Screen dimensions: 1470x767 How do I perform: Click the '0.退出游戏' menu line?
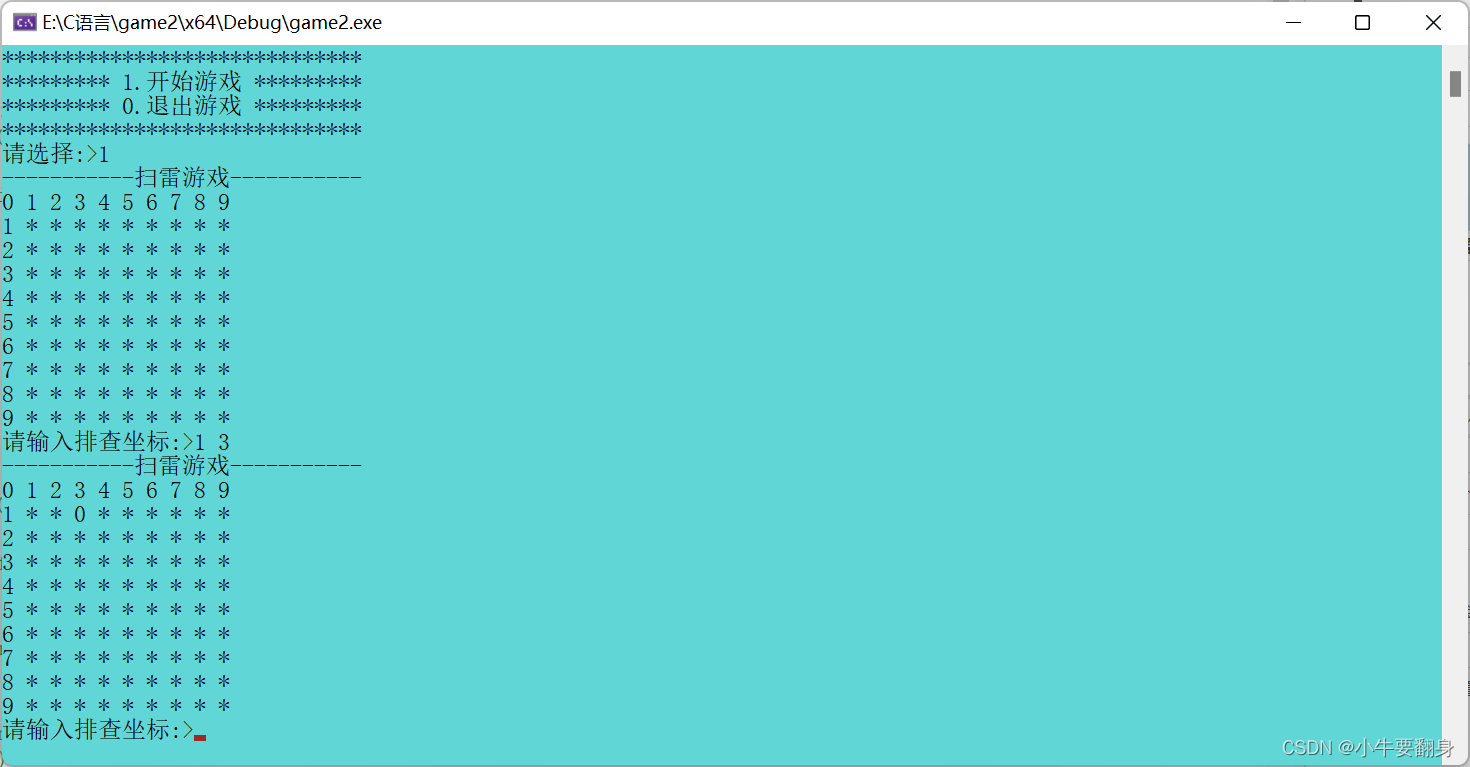(x=182, y=106)
